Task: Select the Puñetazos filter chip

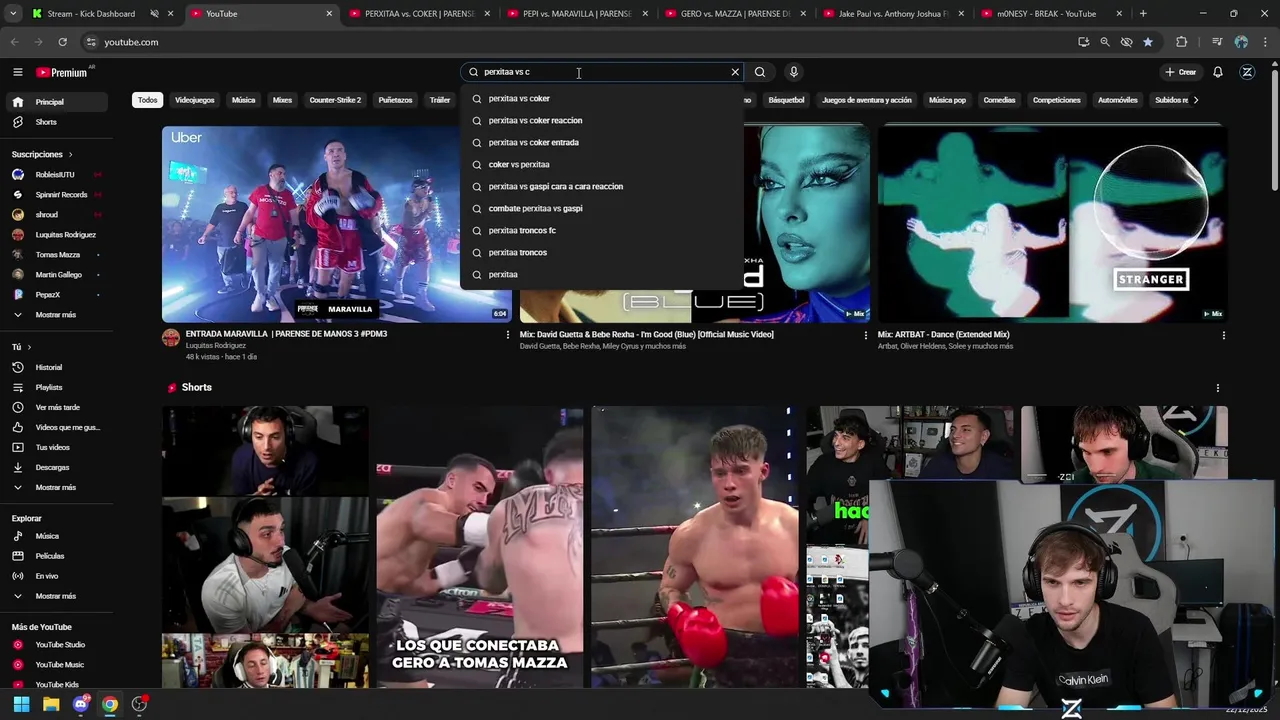Action: (395, 100)
